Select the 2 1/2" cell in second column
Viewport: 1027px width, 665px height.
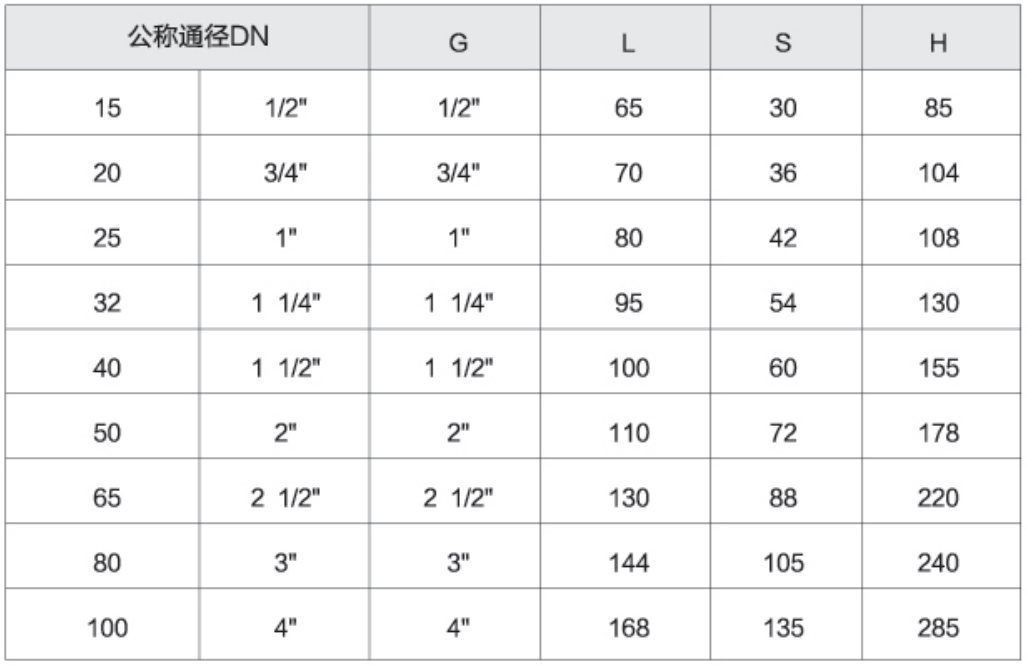(284, 491)
